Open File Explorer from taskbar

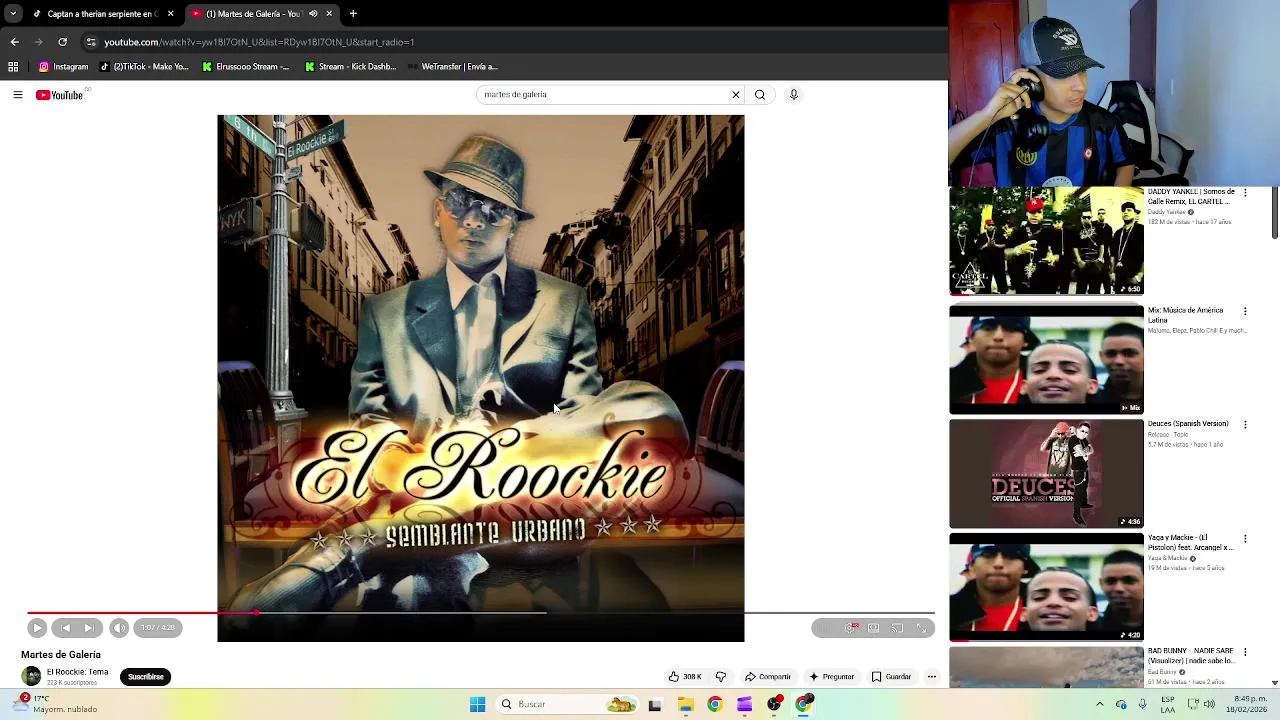click(685, 705)
